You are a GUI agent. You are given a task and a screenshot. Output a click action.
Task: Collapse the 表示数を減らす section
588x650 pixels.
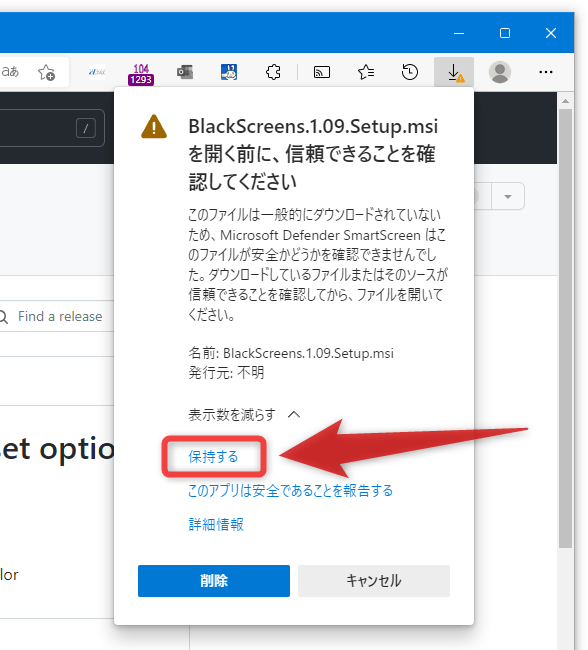244,415
